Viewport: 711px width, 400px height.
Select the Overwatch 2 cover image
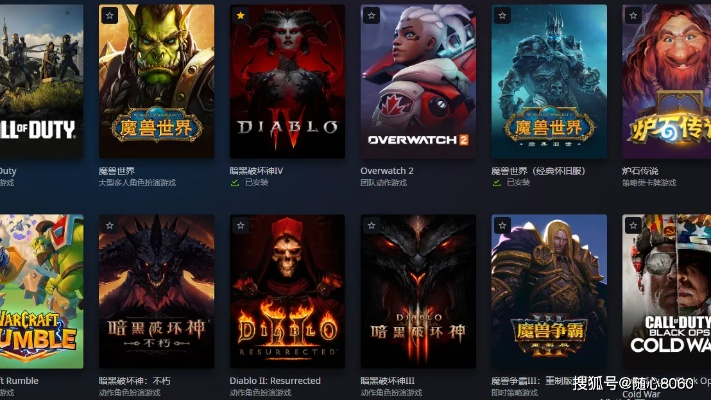(418, 81)
